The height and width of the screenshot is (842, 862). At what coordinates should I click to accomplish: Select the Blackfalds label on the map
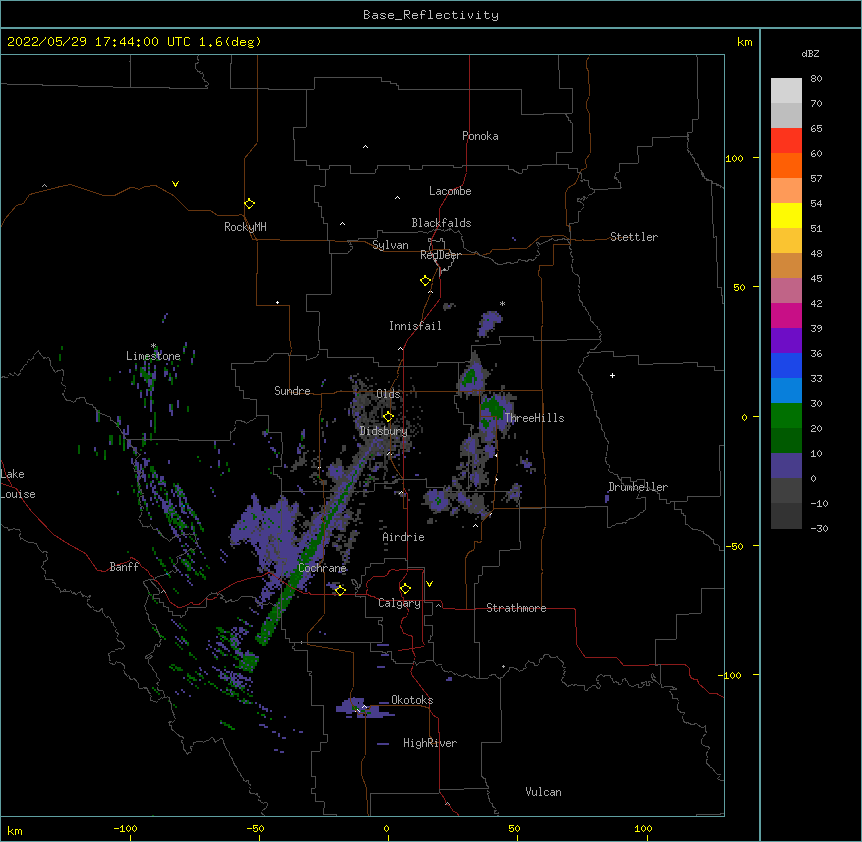pos(441,223)
